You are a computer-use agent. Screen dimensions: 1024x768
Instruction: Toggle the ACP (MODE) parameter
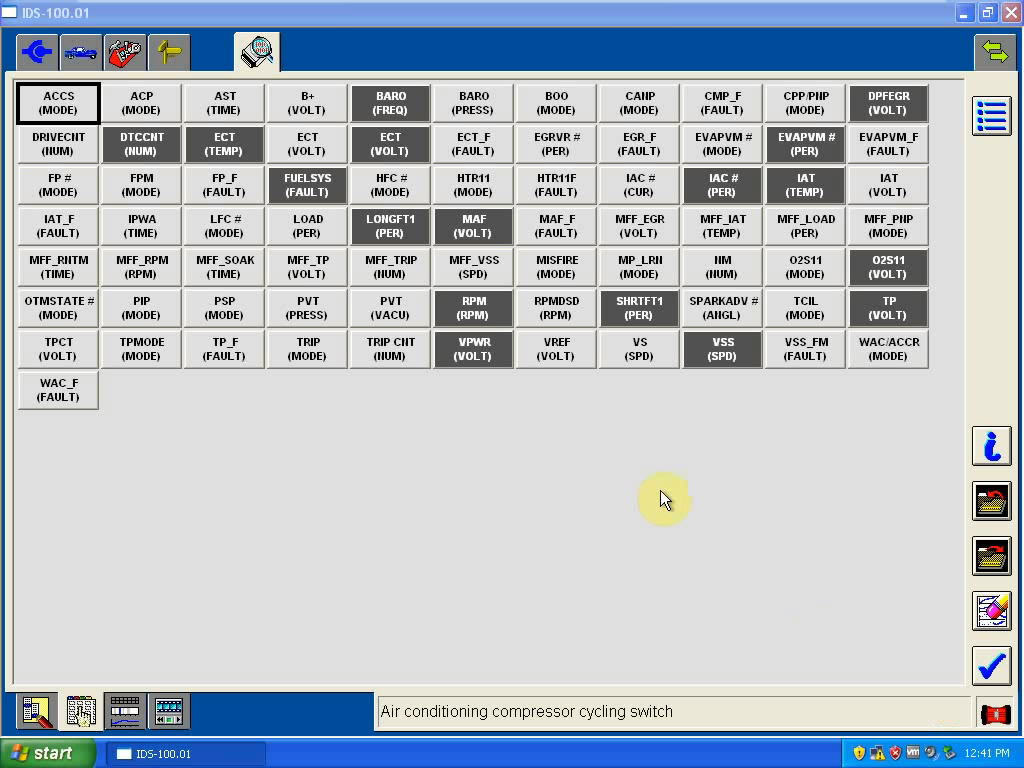(x=141, y=103)
